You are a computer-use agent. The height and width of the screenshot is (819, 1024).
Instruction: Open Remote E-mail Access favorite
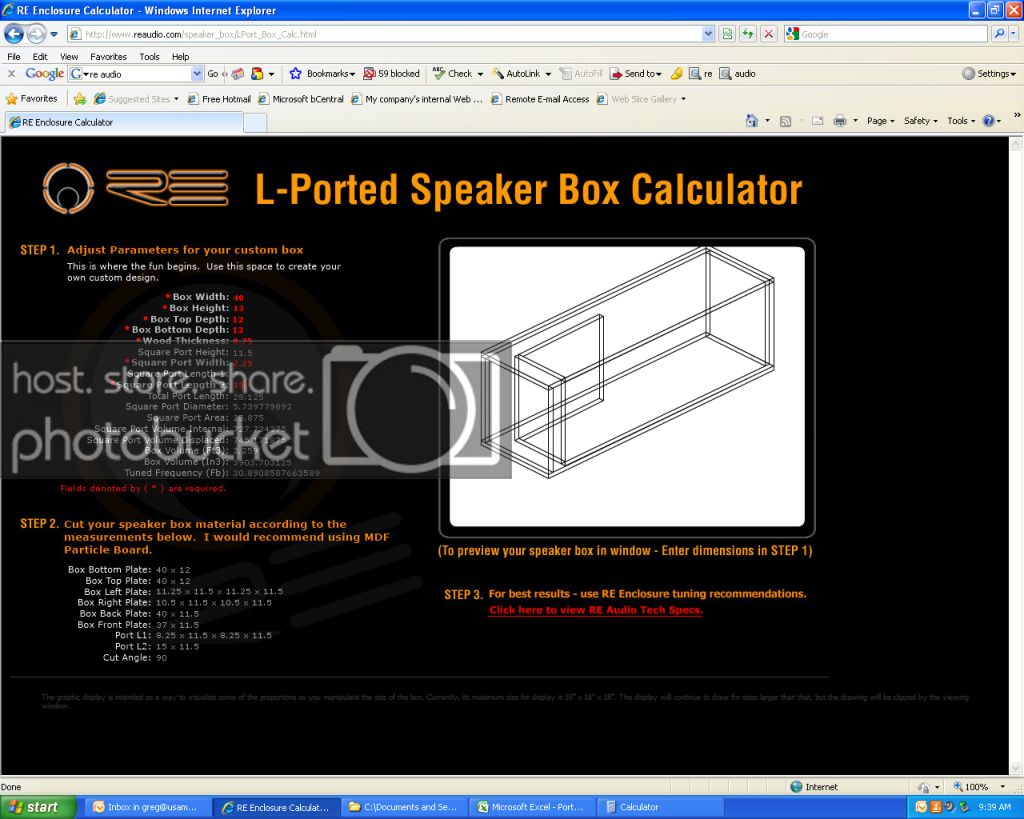click(x=540, y=99)
